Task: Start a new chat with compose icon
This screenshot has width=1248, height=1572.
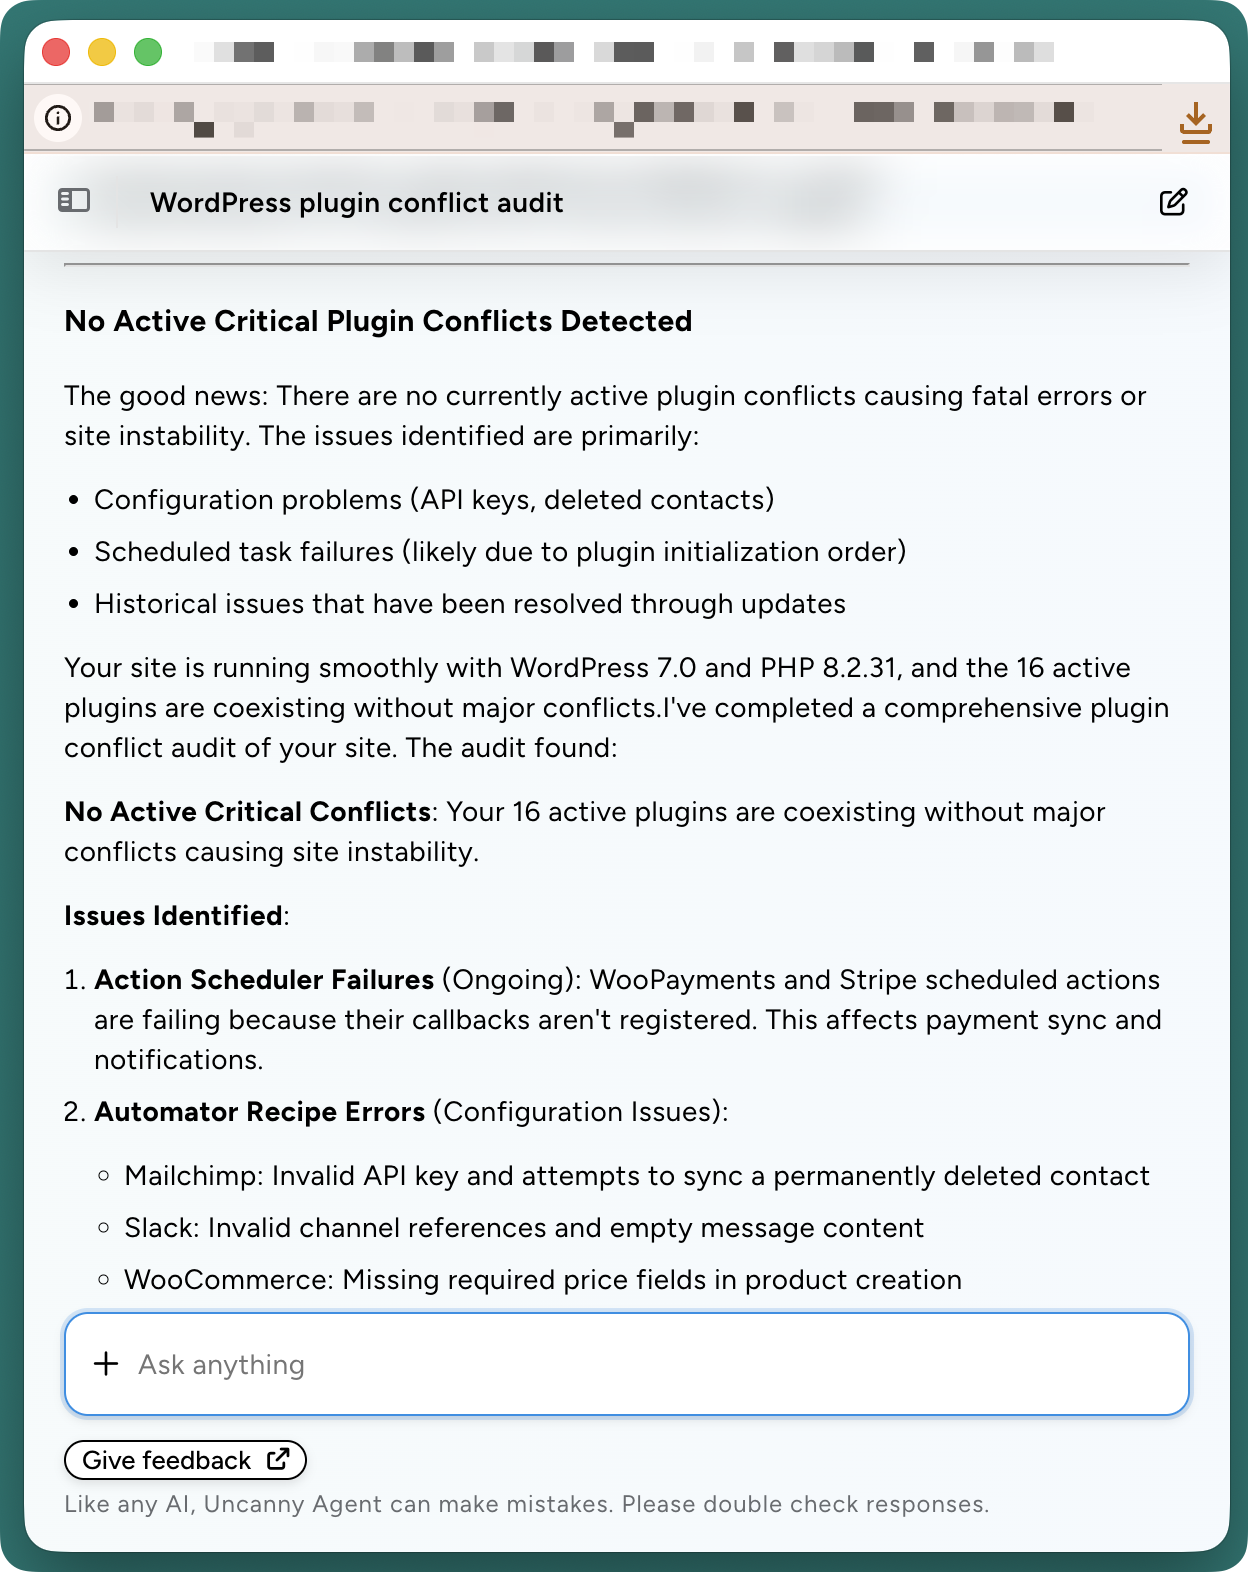Action: [1173, 202]
